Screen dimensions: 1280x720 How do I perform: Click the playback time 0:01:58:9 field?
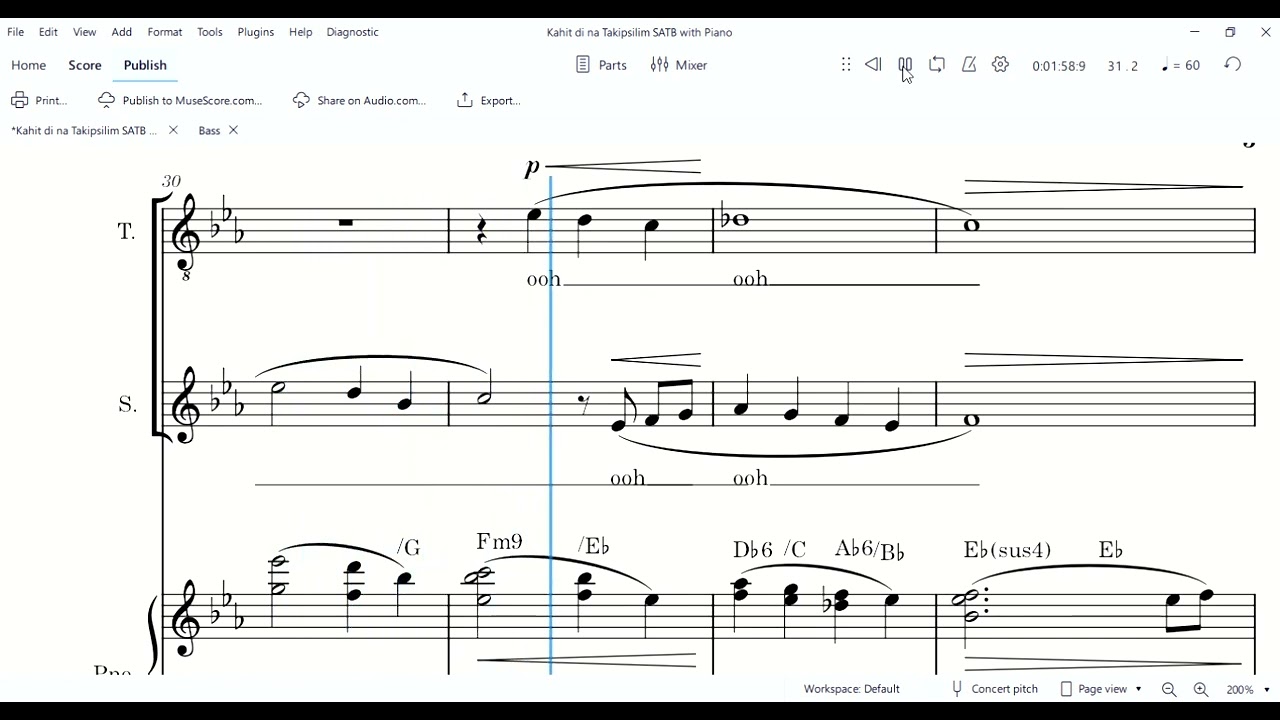coord(1059,66)
